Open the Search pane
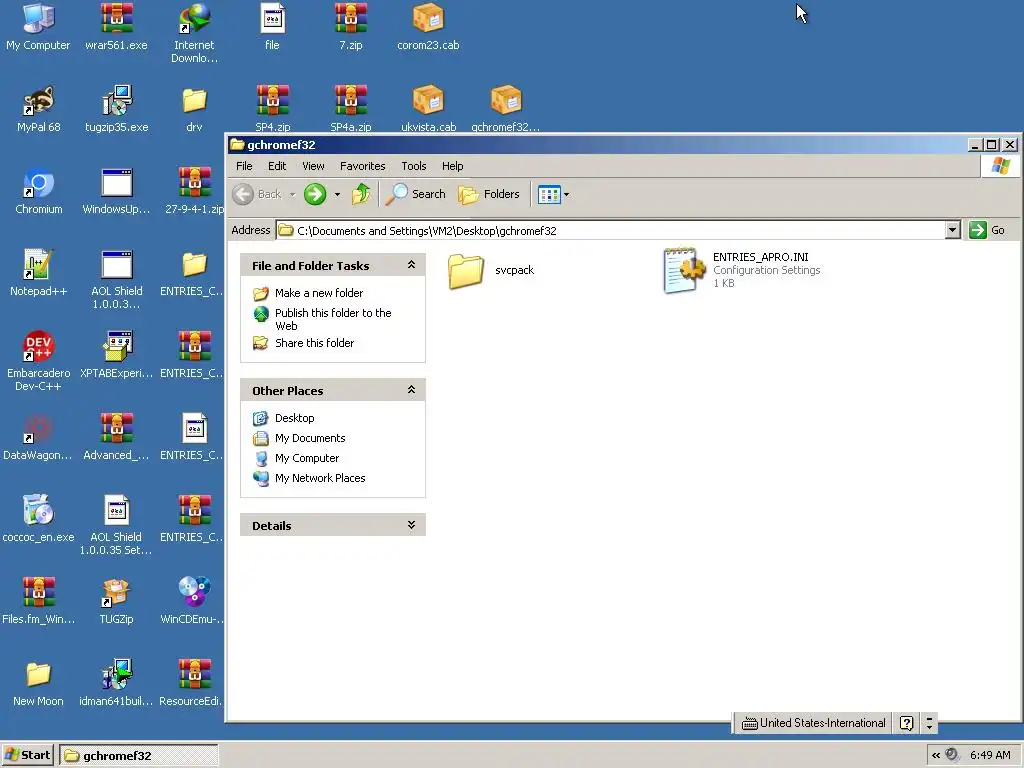 pos(415,194)
